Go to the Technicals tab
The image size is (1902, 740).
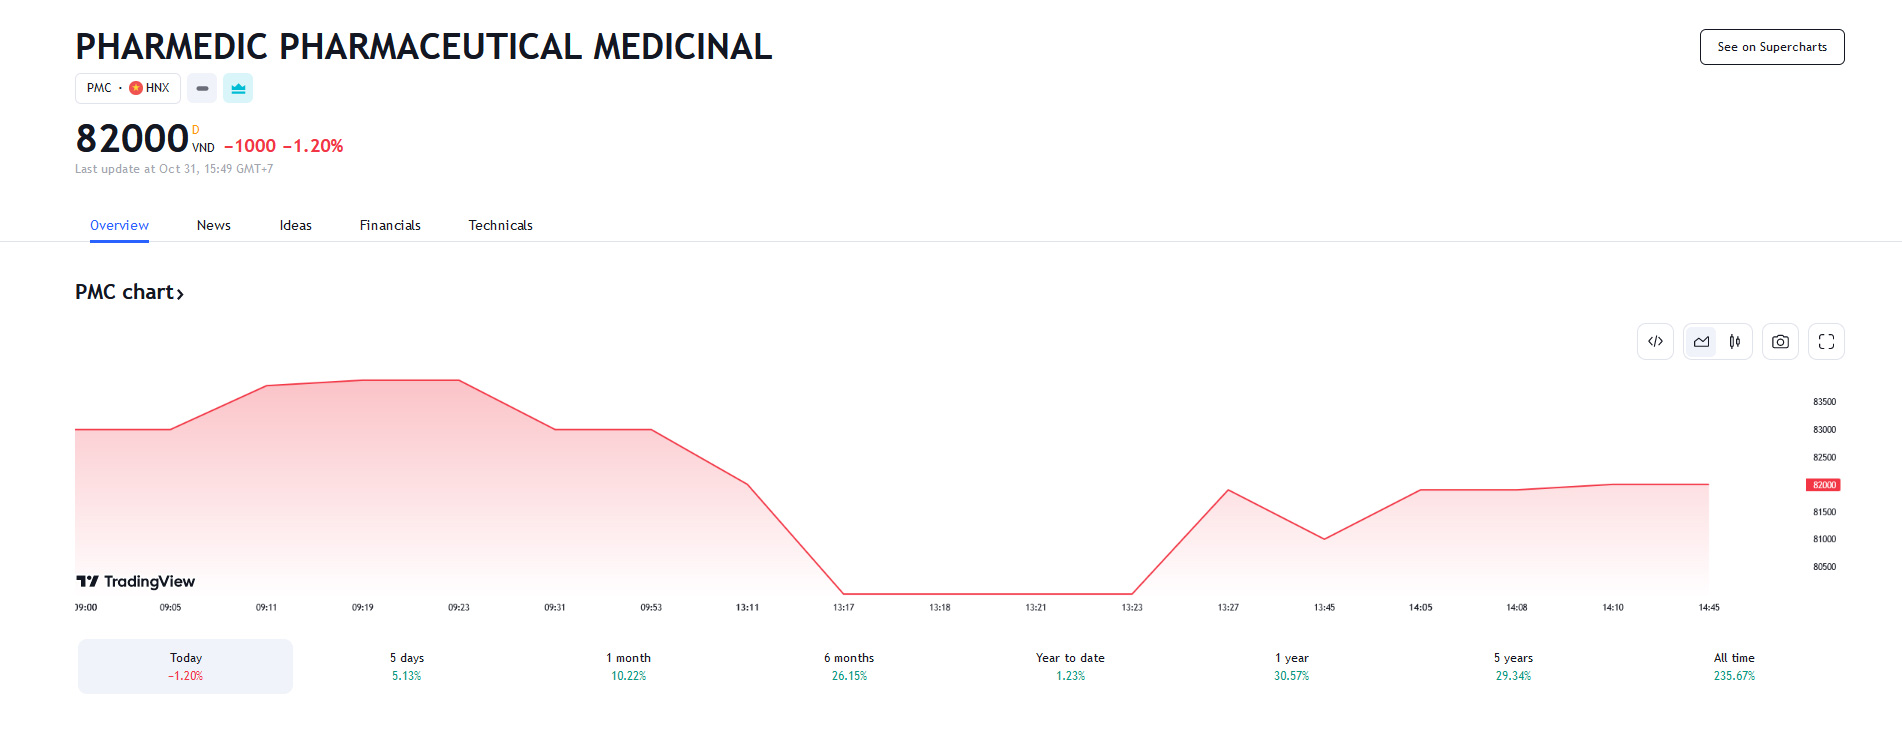(500, 225)
